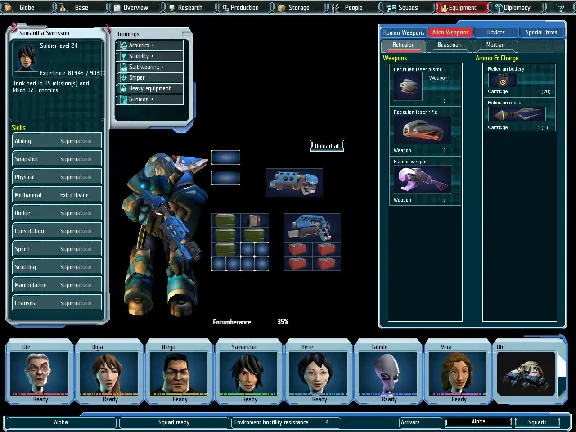The image size is (576, 432).
Task: Click the Athletics training icon
Action: coord(124,45)
